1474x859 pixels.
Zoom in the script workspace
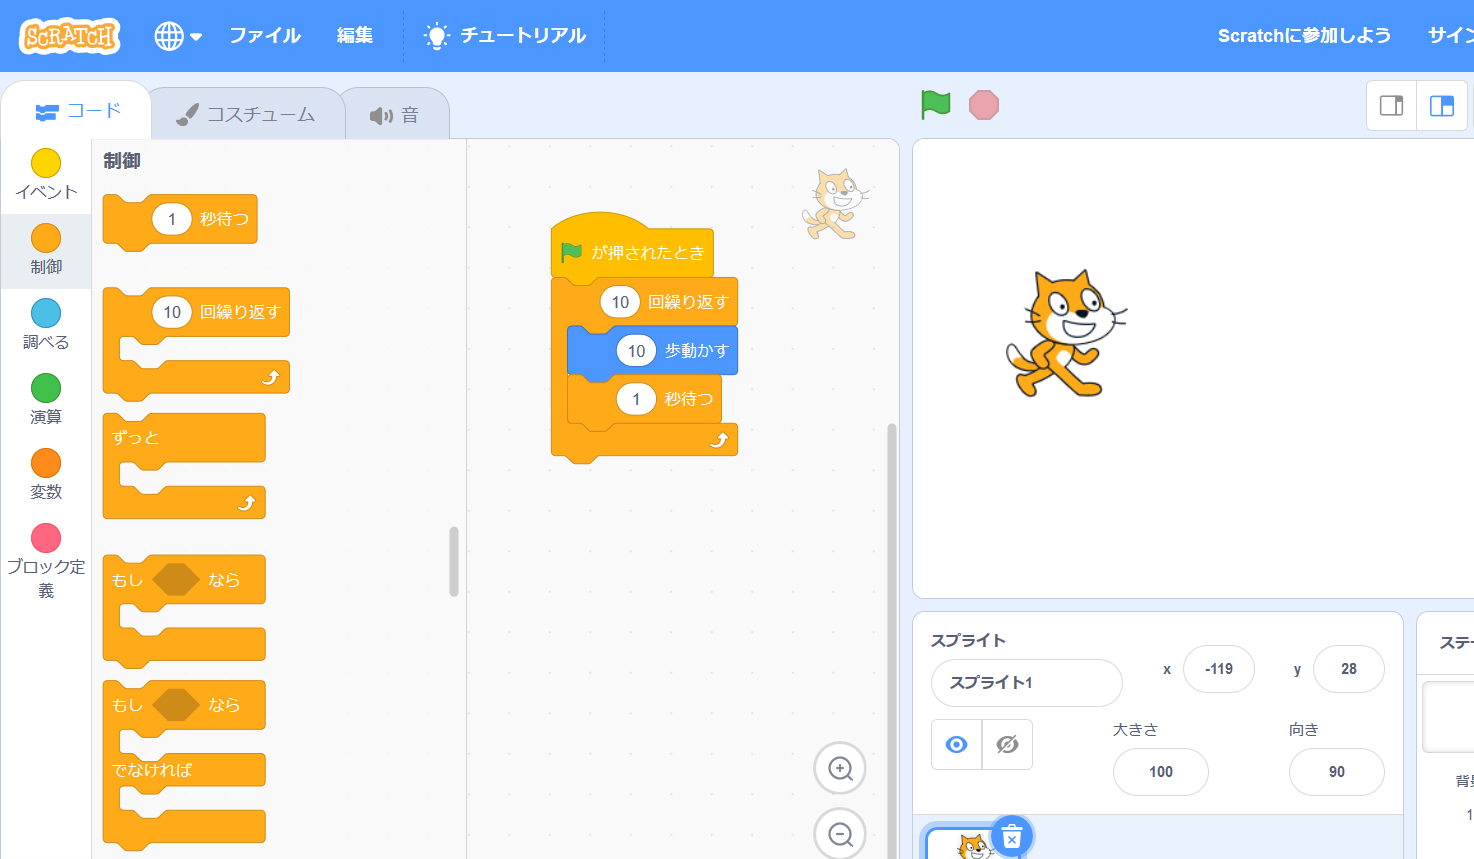[840, 768]
